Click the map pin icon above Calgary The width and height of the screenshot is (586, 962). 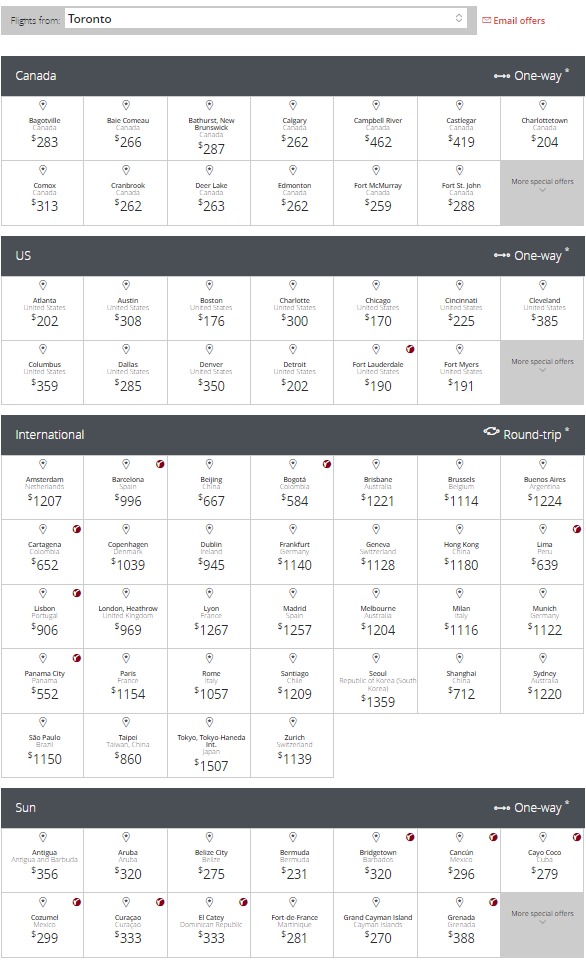pos(293,106)
